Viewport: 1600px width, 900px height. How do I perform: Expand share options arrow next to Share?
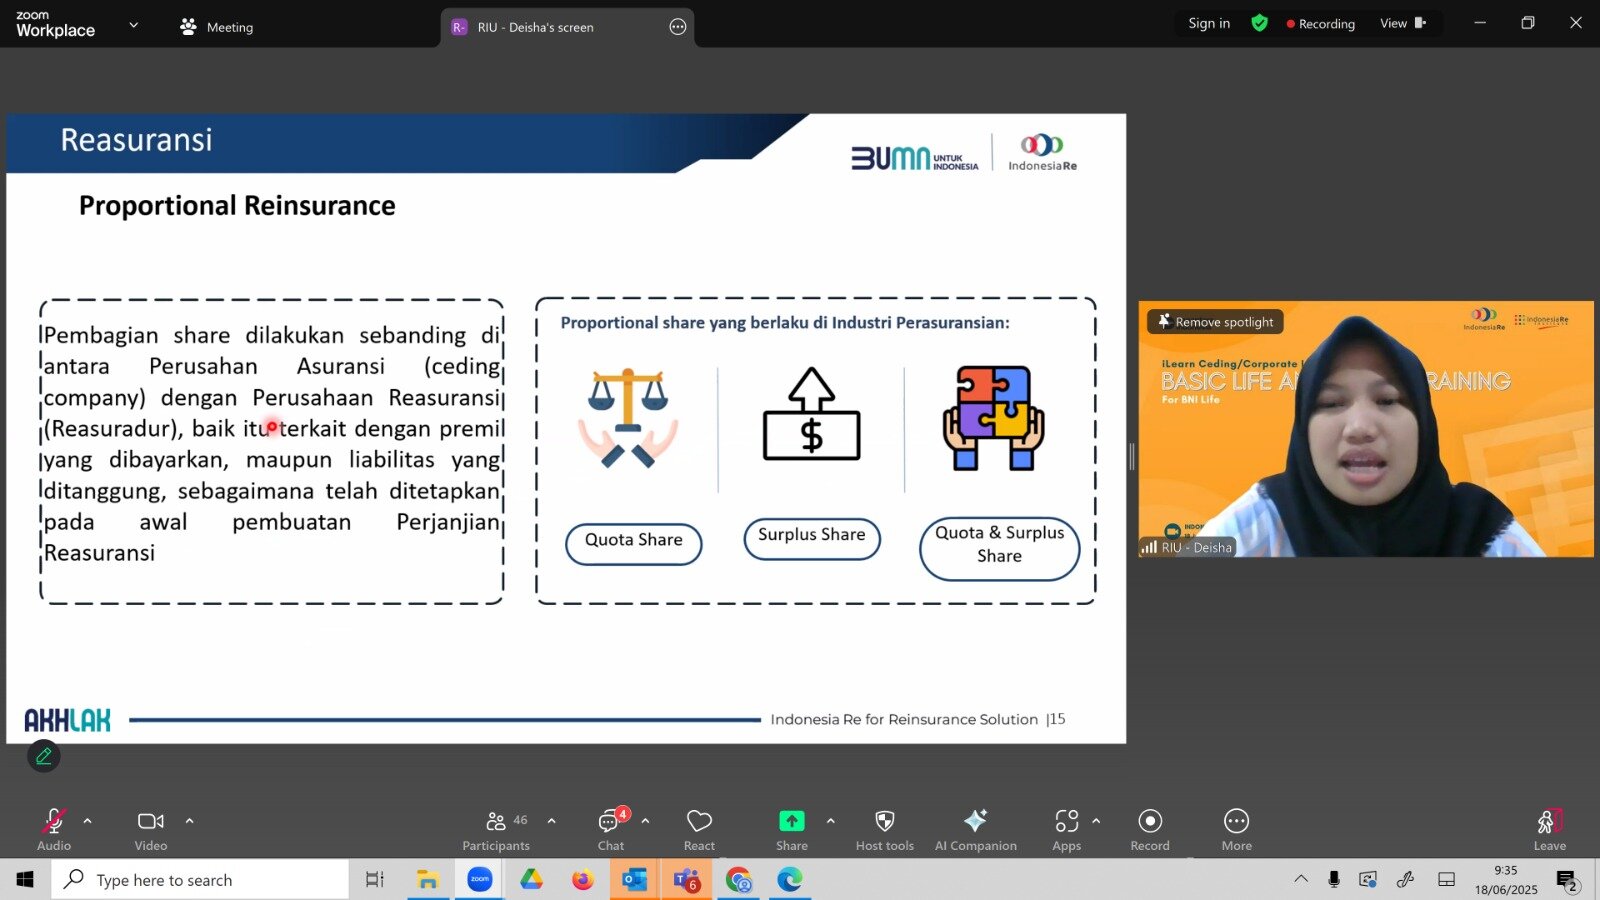[x=831, y=821]
